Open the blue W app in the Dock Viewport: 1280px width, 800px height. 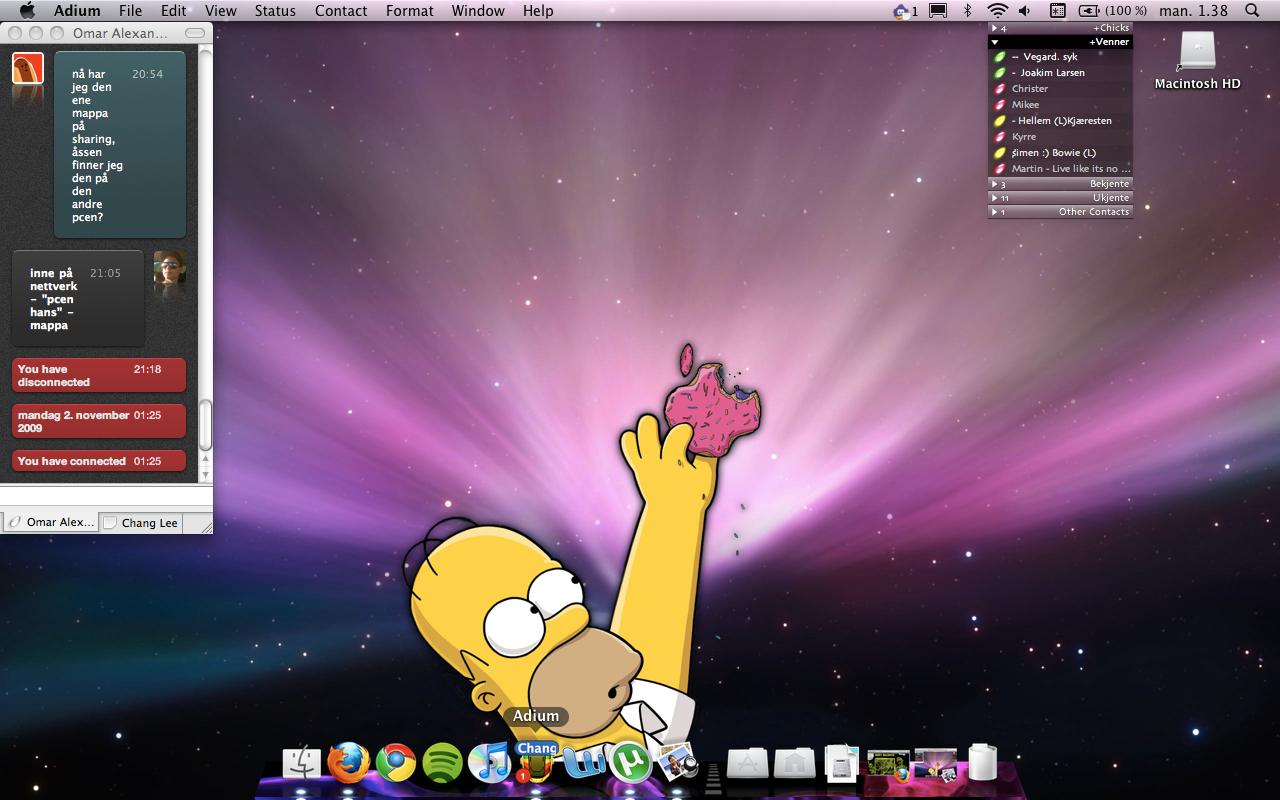(x=584, y=763)
